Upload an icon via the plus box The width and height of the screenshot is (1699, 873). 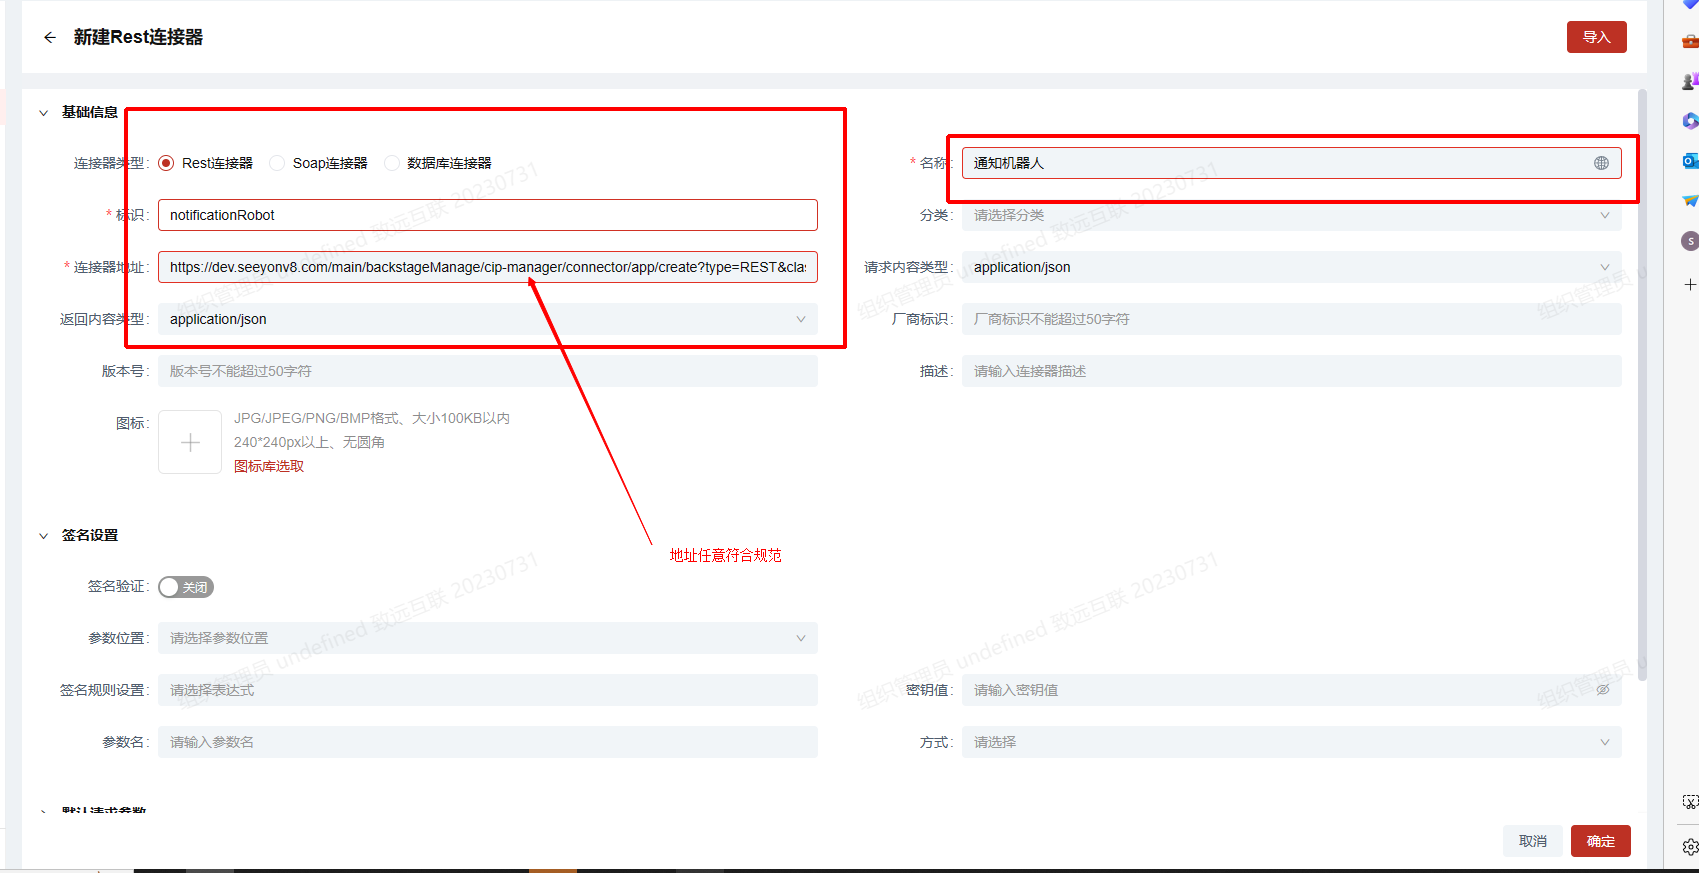click(190, 442)
